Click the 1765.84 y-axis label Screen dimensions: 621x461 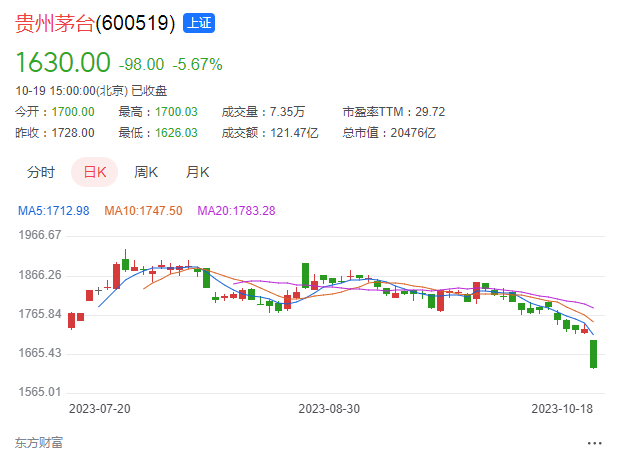pyautogui.click(x=40, y=314)
